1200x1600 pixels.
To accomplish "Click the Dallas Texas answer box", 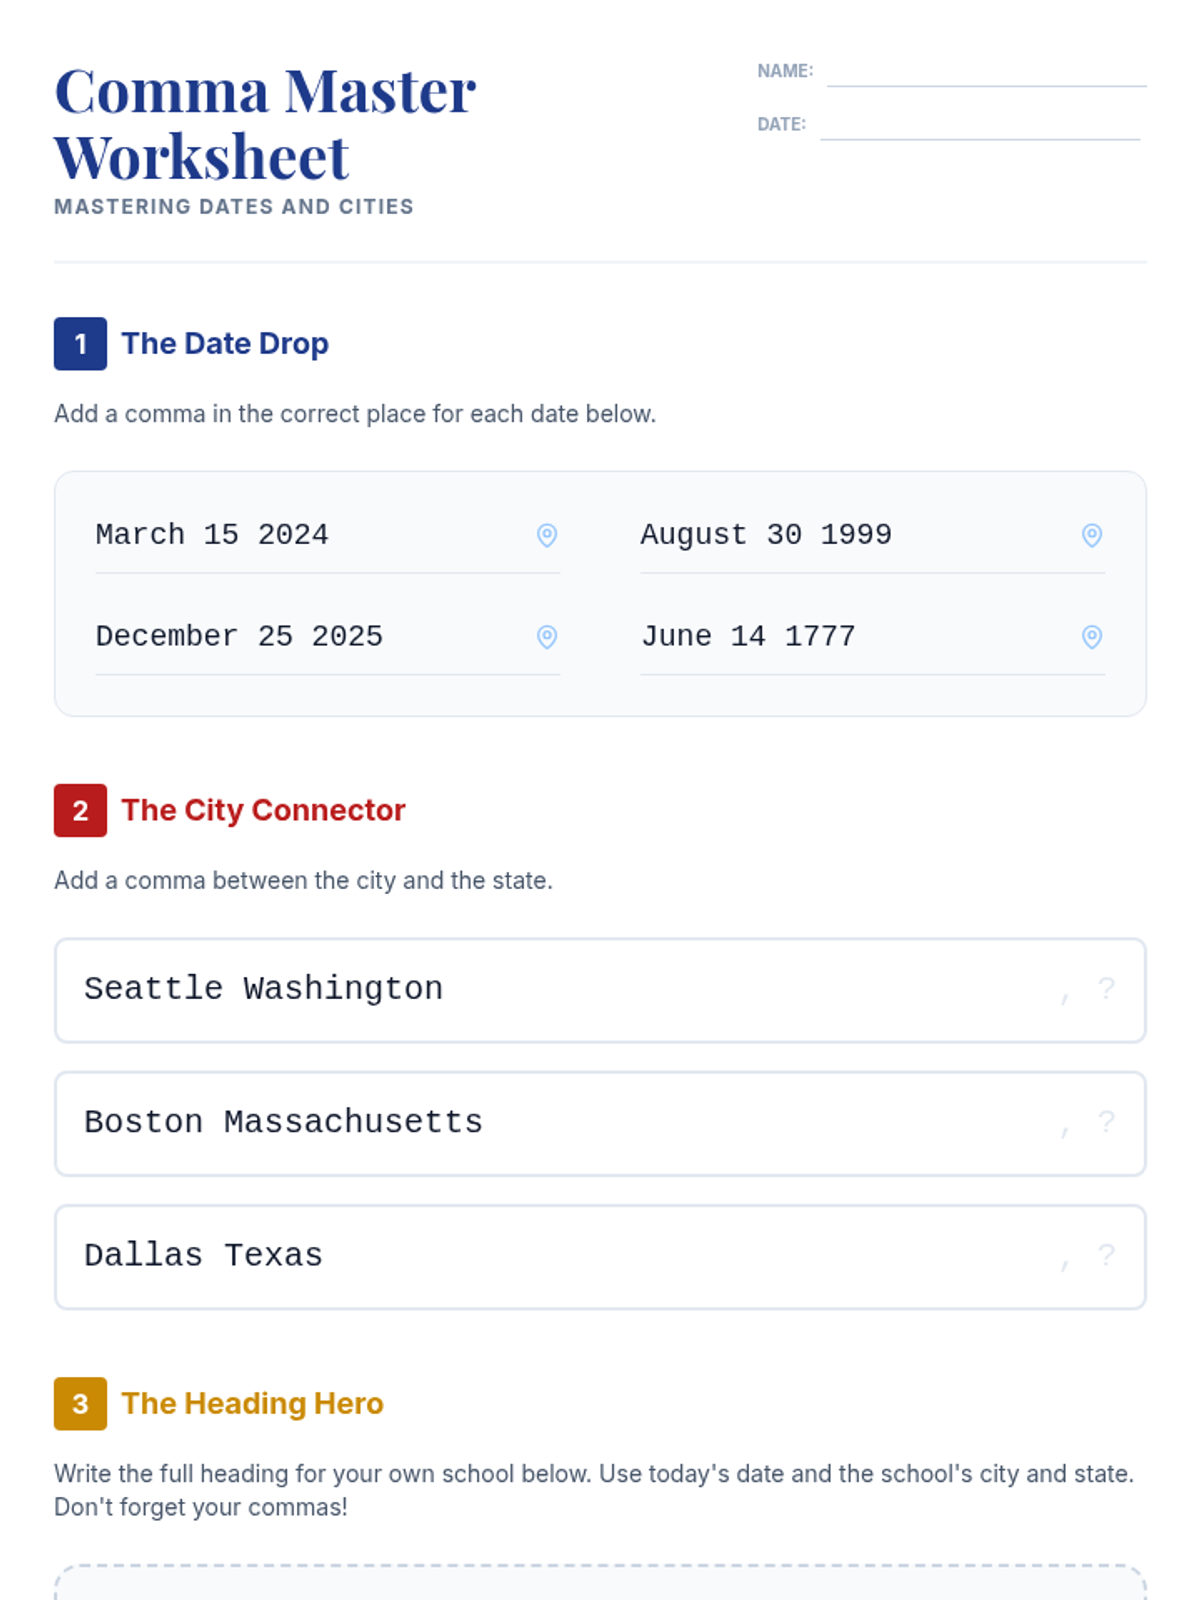I will pos(600,1256).
